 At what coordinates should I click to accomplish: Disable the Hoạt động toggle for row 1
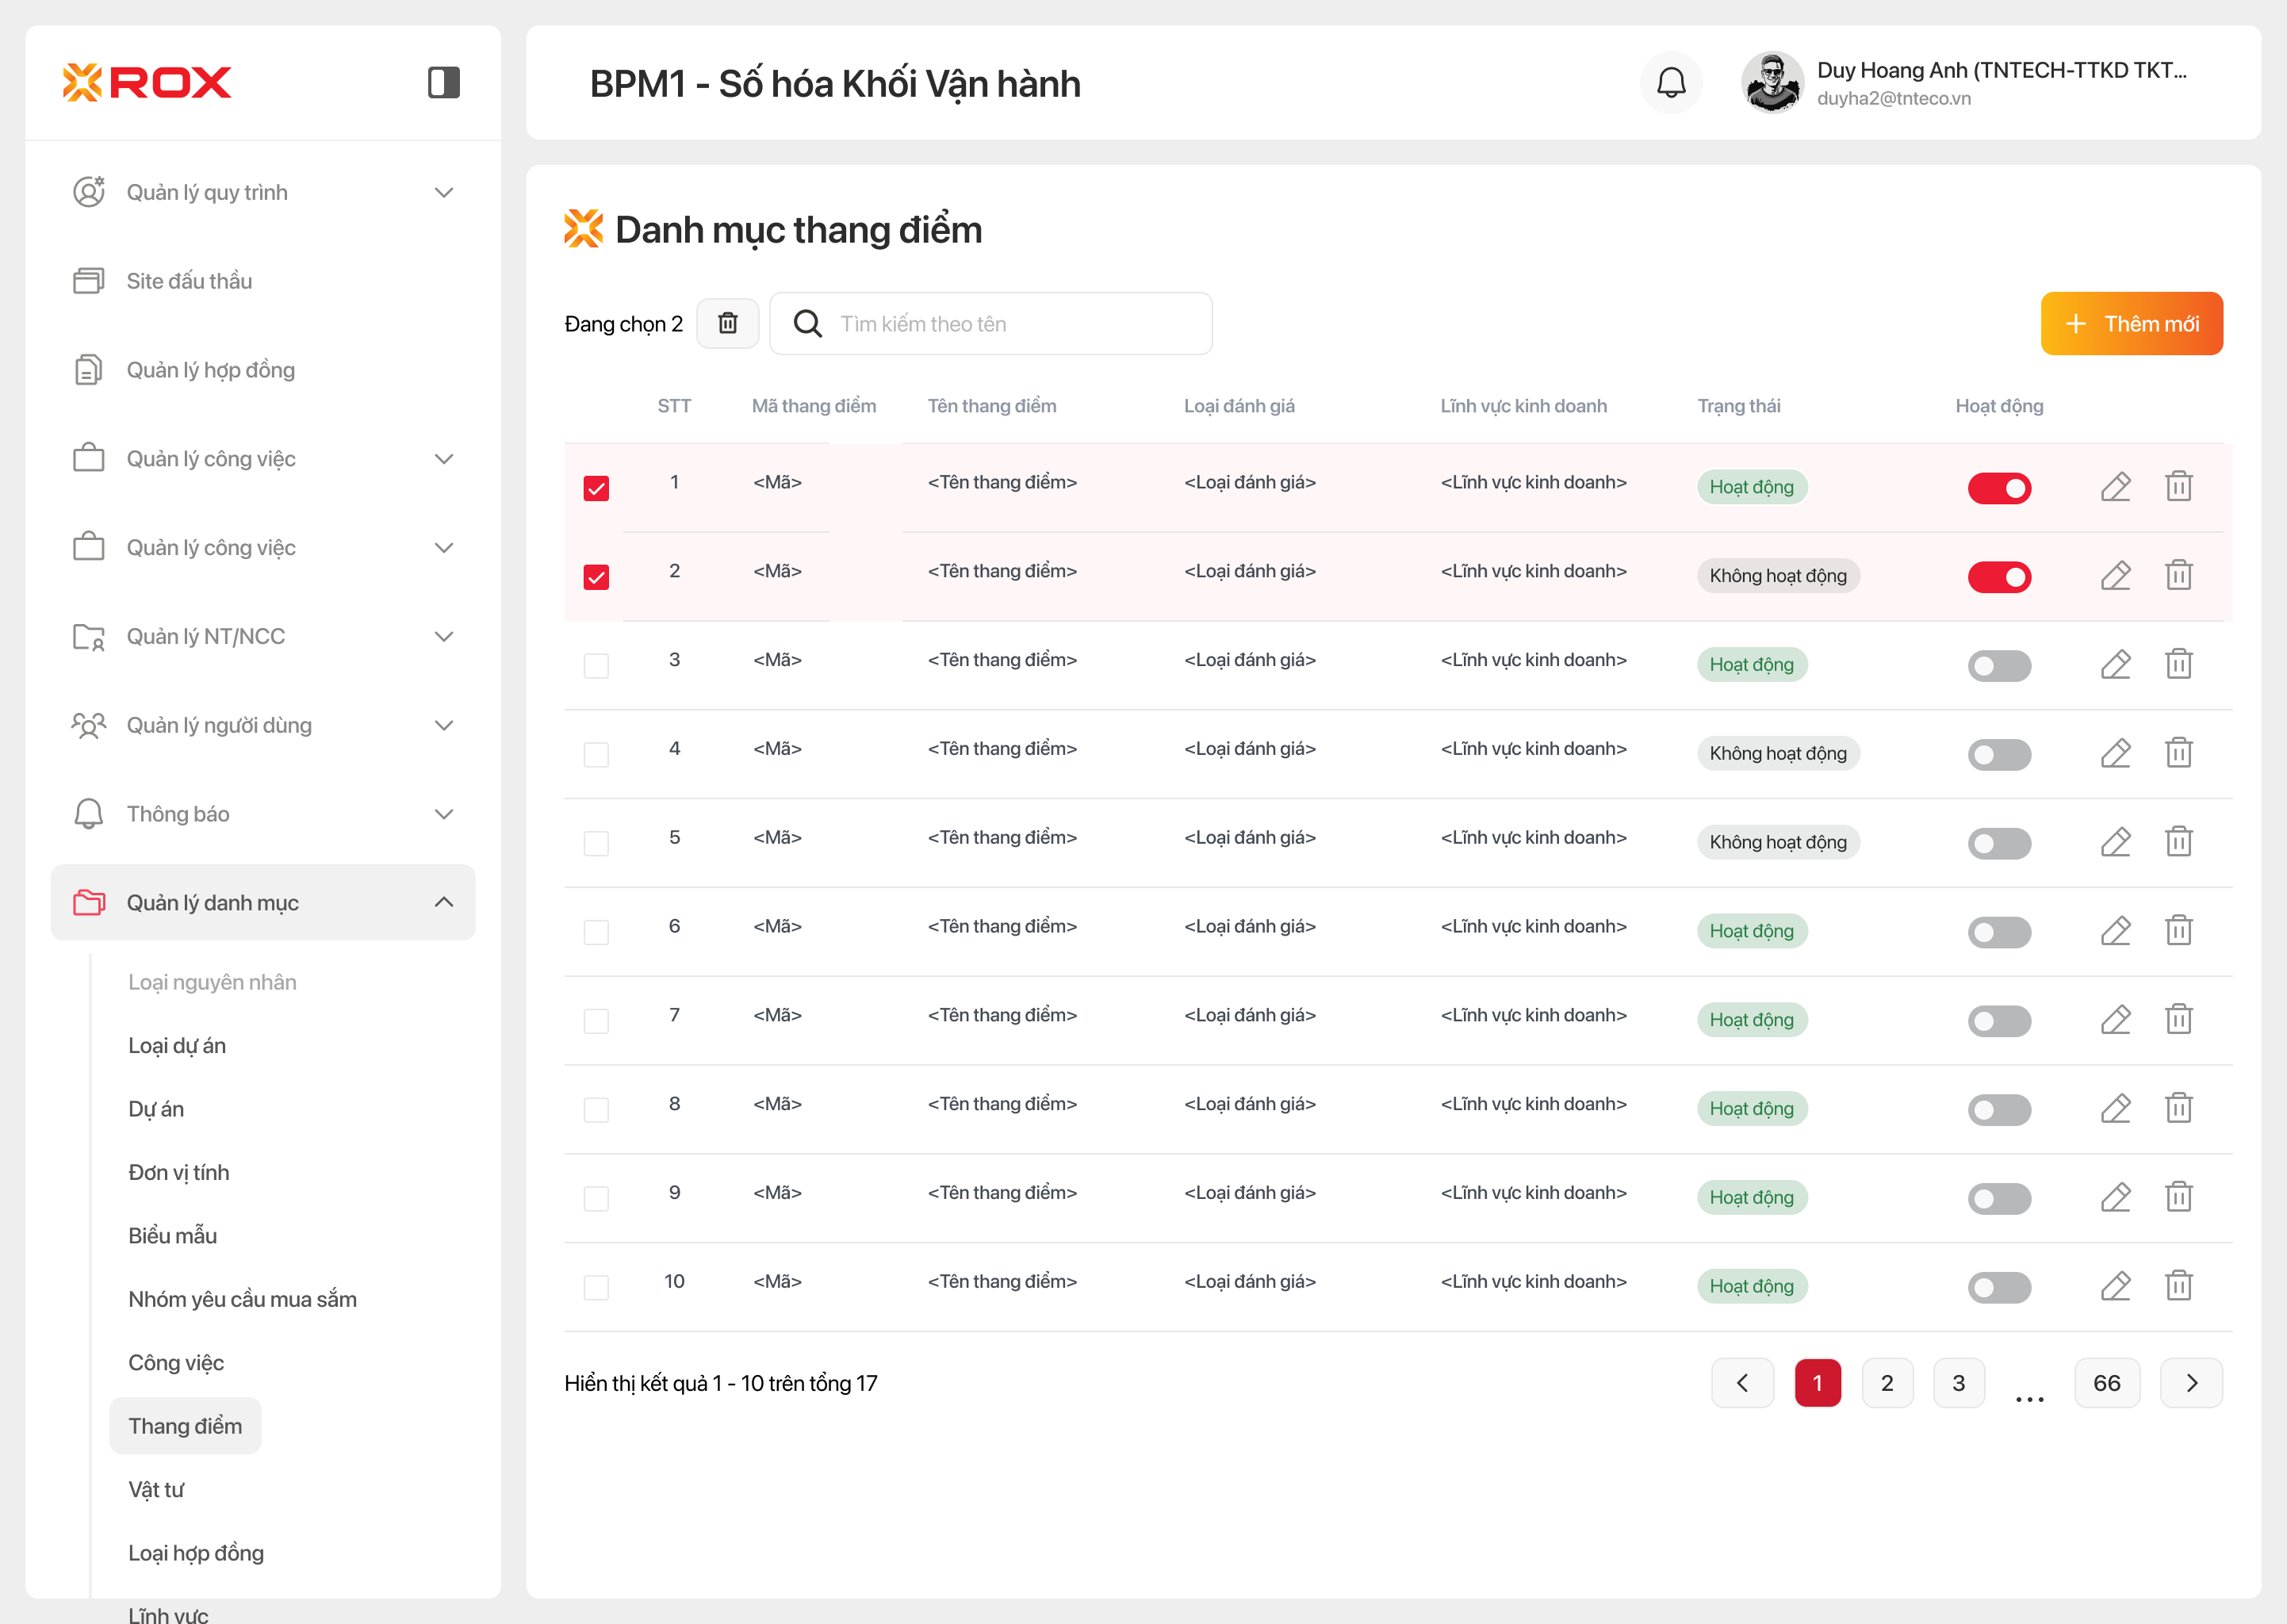(1998, 488)
